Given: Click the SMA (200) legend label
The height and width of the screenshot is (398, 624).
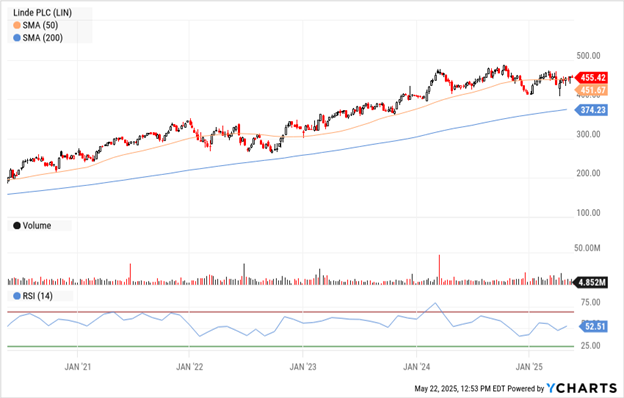Looking at the screenshot, I should (x=43, y=38).
